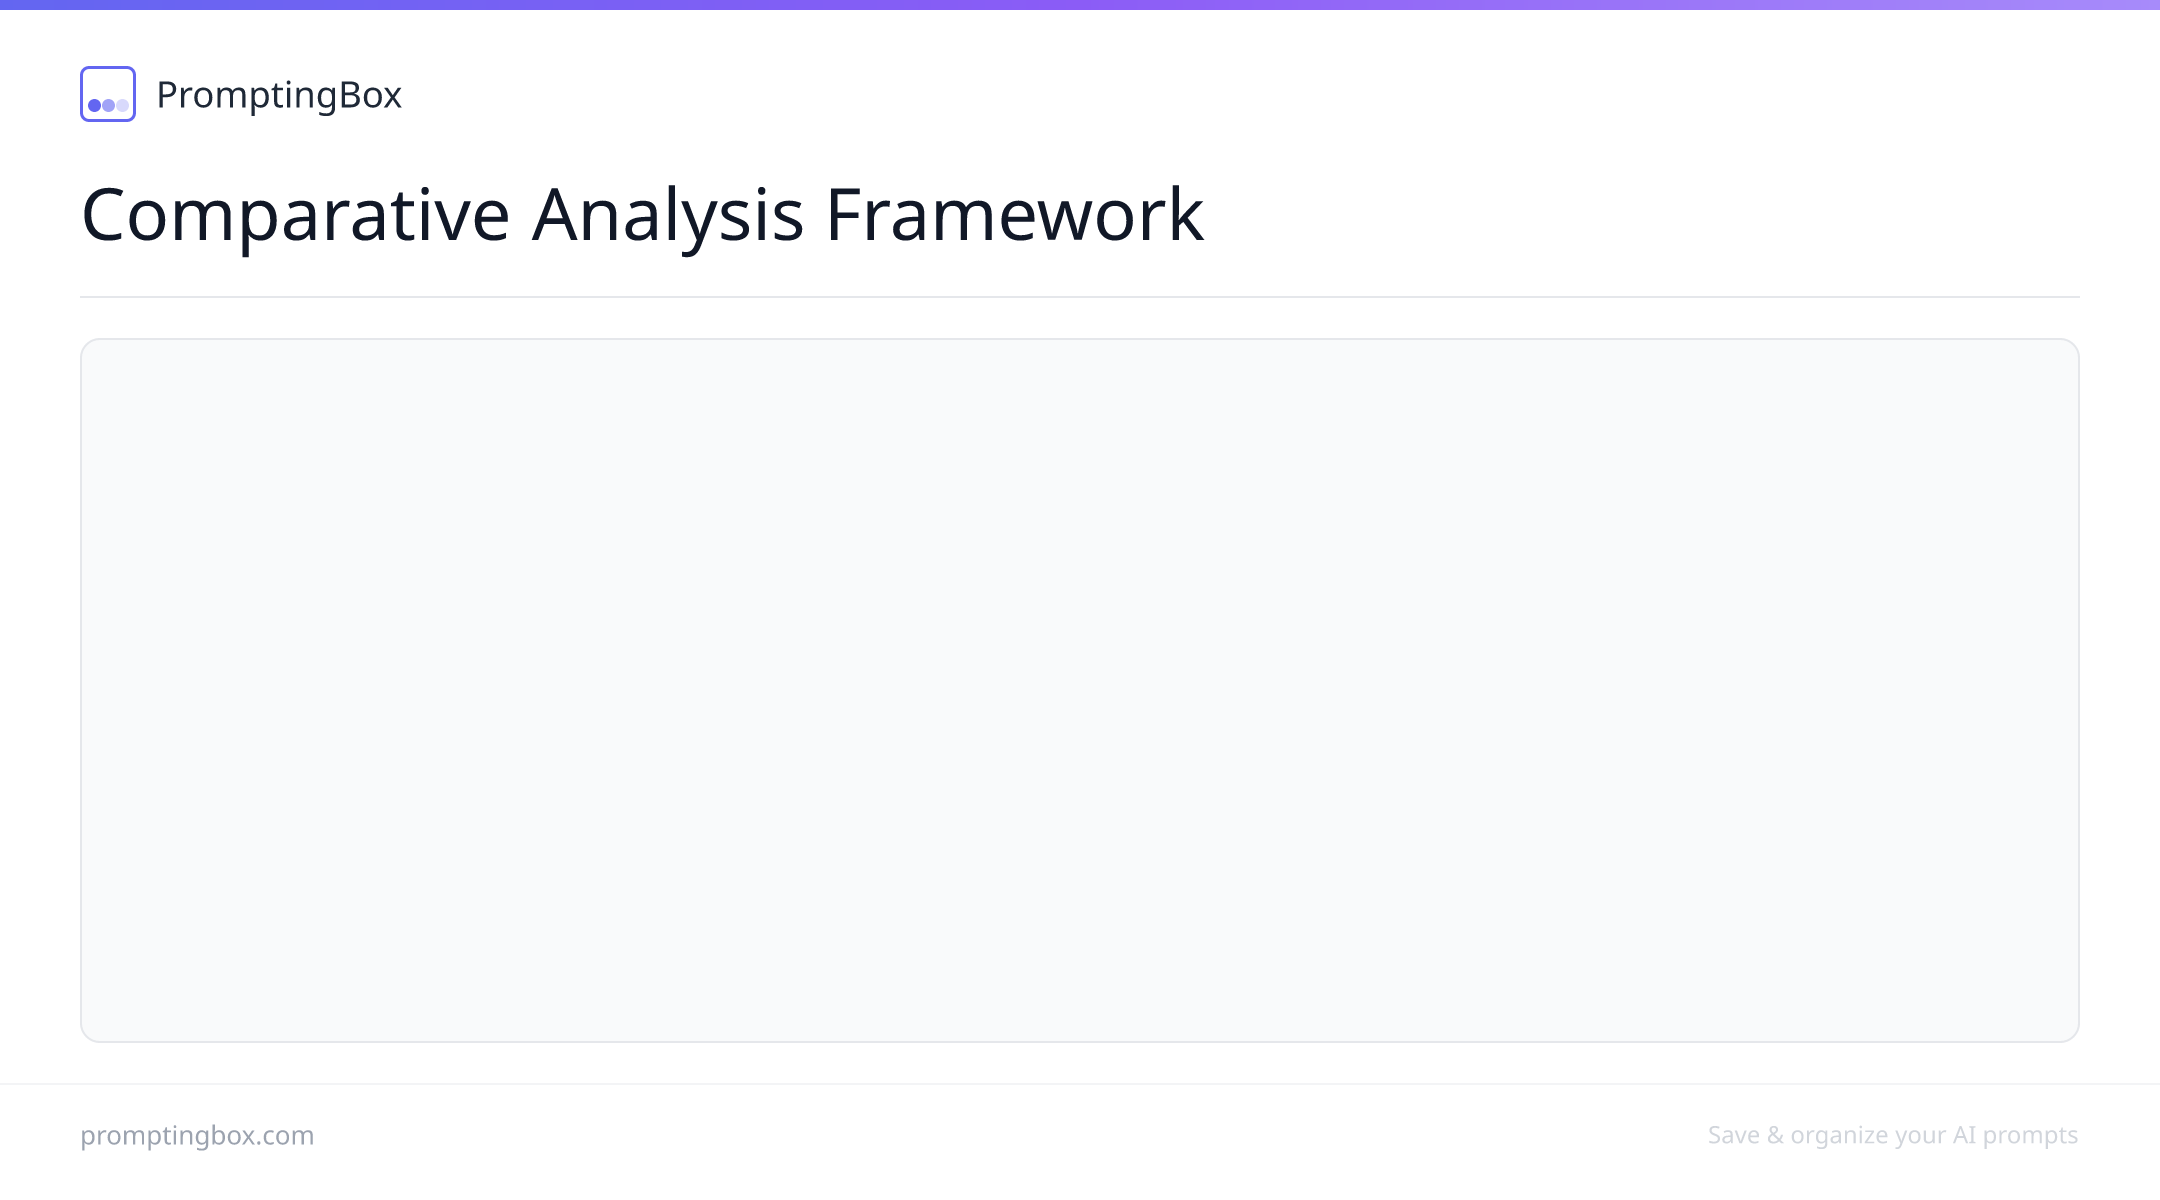
Task: Click the purple gradient bar at the top
Action: [x=1080, y=5]
